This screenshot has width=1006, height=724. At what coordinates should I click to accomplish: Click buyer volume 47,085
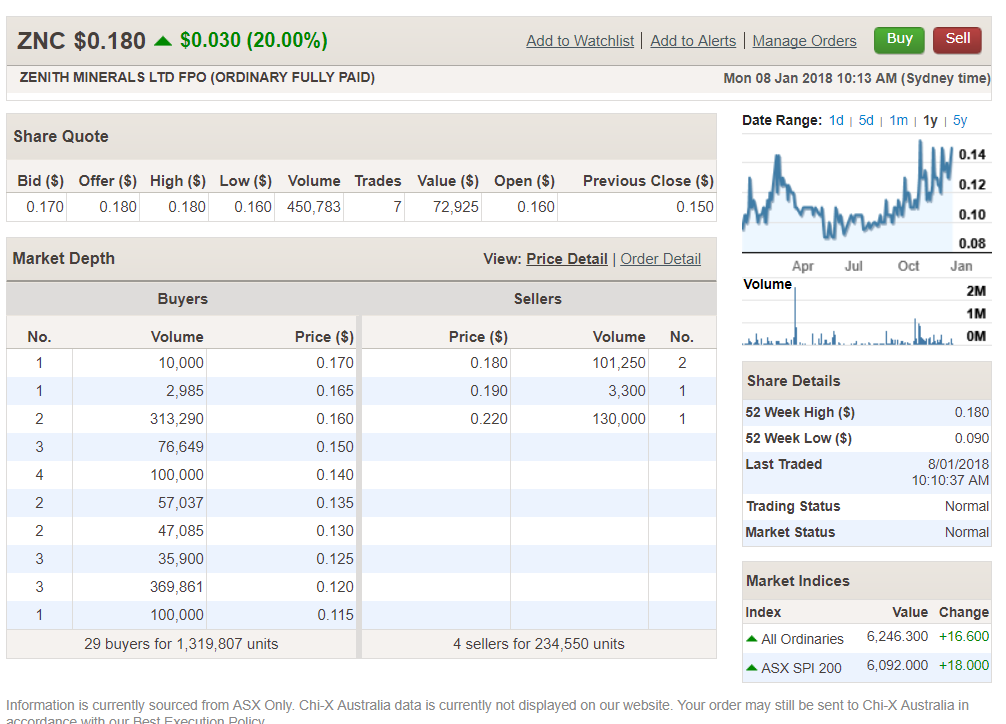point(181,531)
